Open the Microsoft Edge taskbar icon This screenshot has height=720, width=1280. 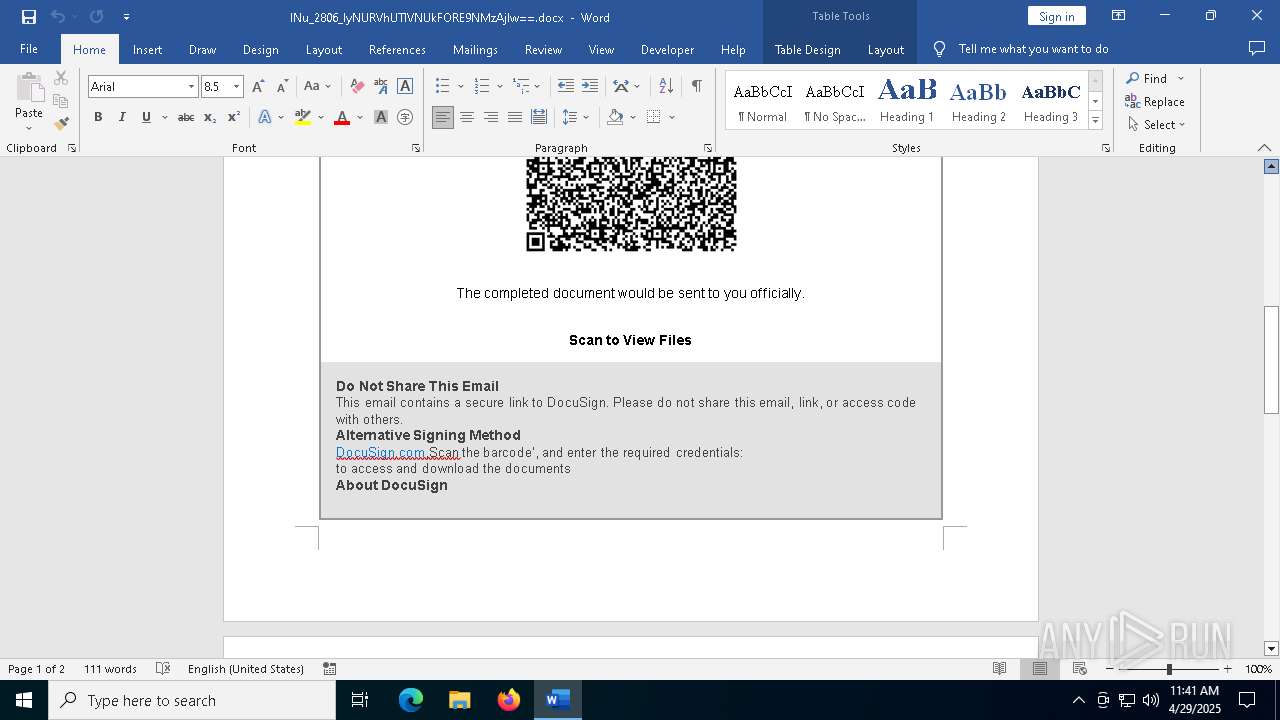pos(411,700)
